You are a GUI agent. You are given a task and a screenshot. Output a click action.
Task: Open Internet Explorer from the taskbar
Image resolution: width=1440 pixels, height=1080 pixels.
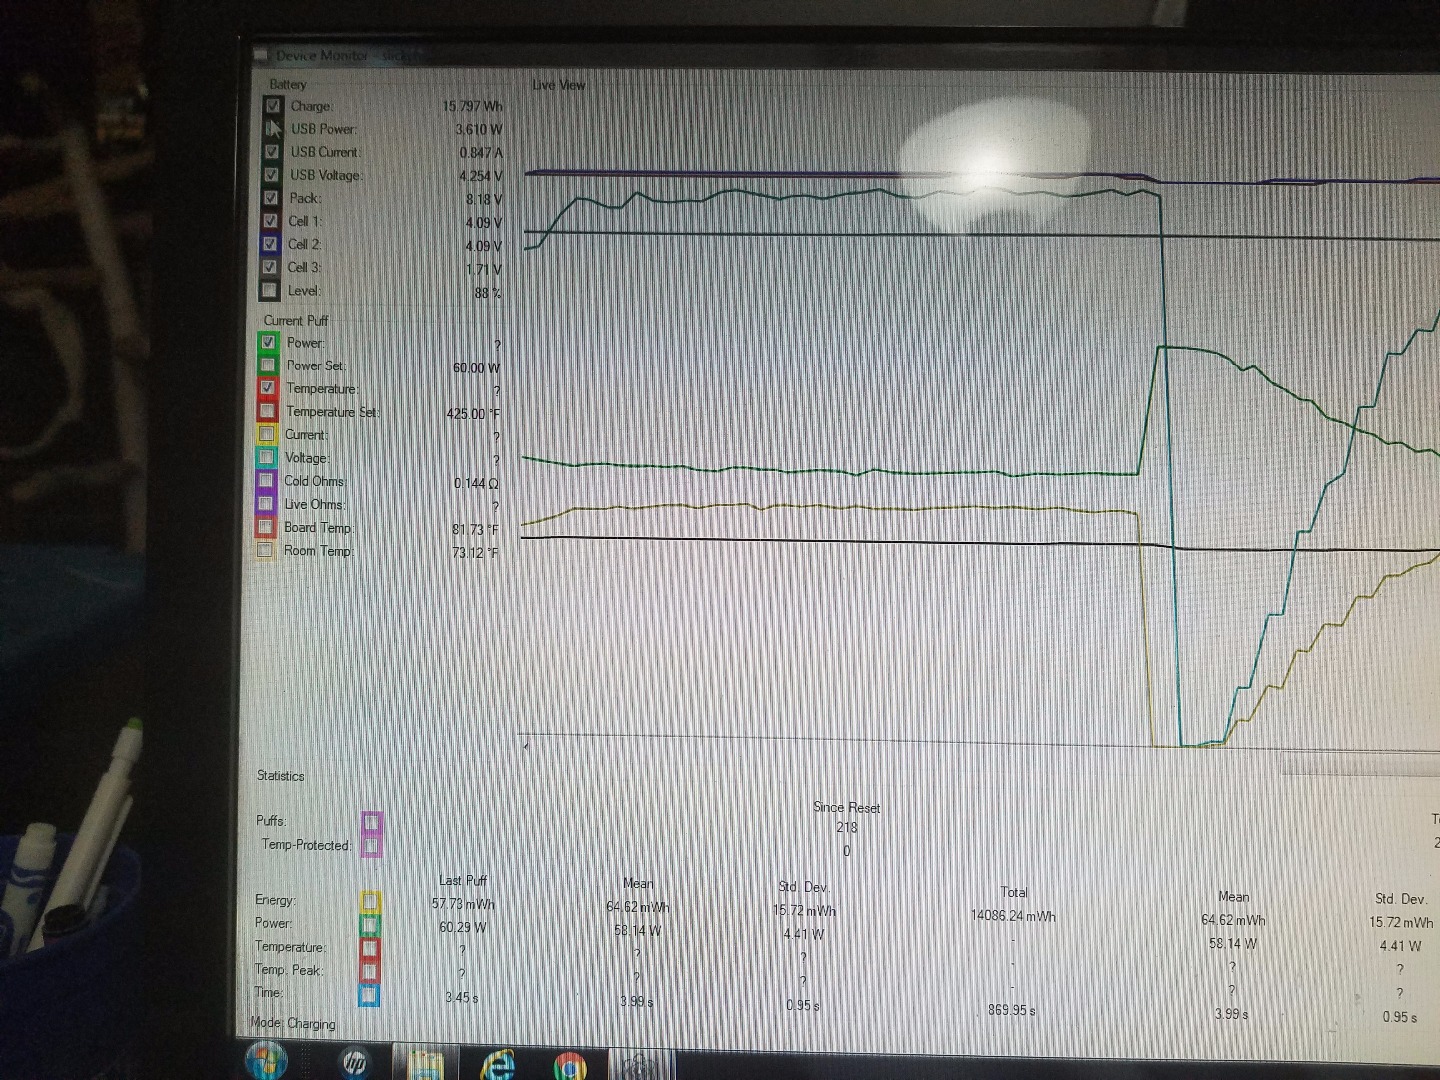click(498, 1065)
